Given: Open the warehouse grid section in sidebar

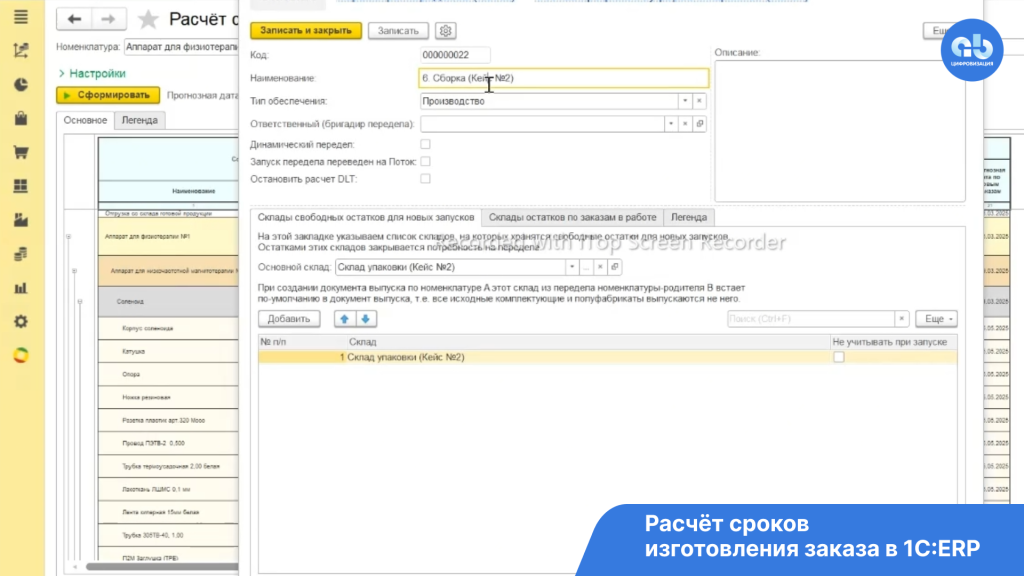Looking at the screenshot, I should (x=21, y=186).
